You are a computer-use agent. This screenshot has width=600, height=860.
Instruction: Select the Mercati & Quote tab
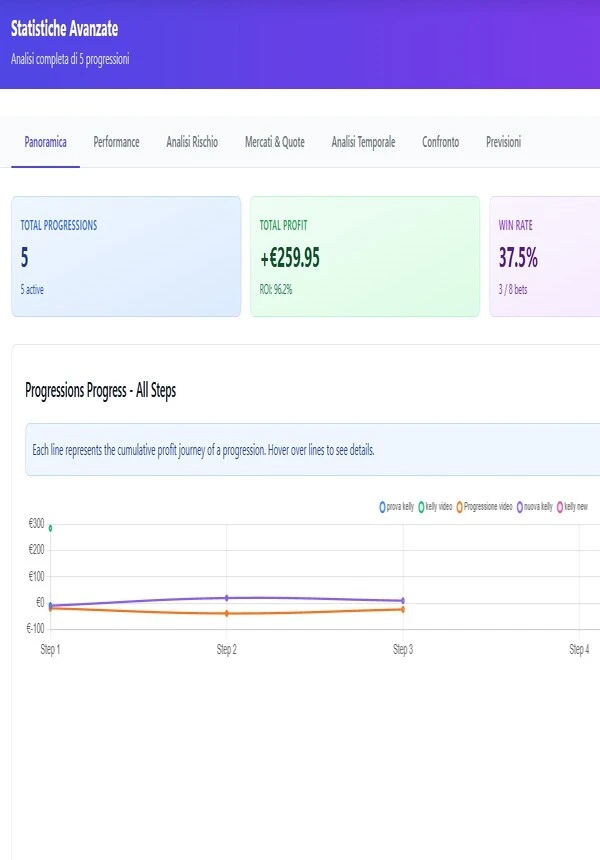(275, 142)
